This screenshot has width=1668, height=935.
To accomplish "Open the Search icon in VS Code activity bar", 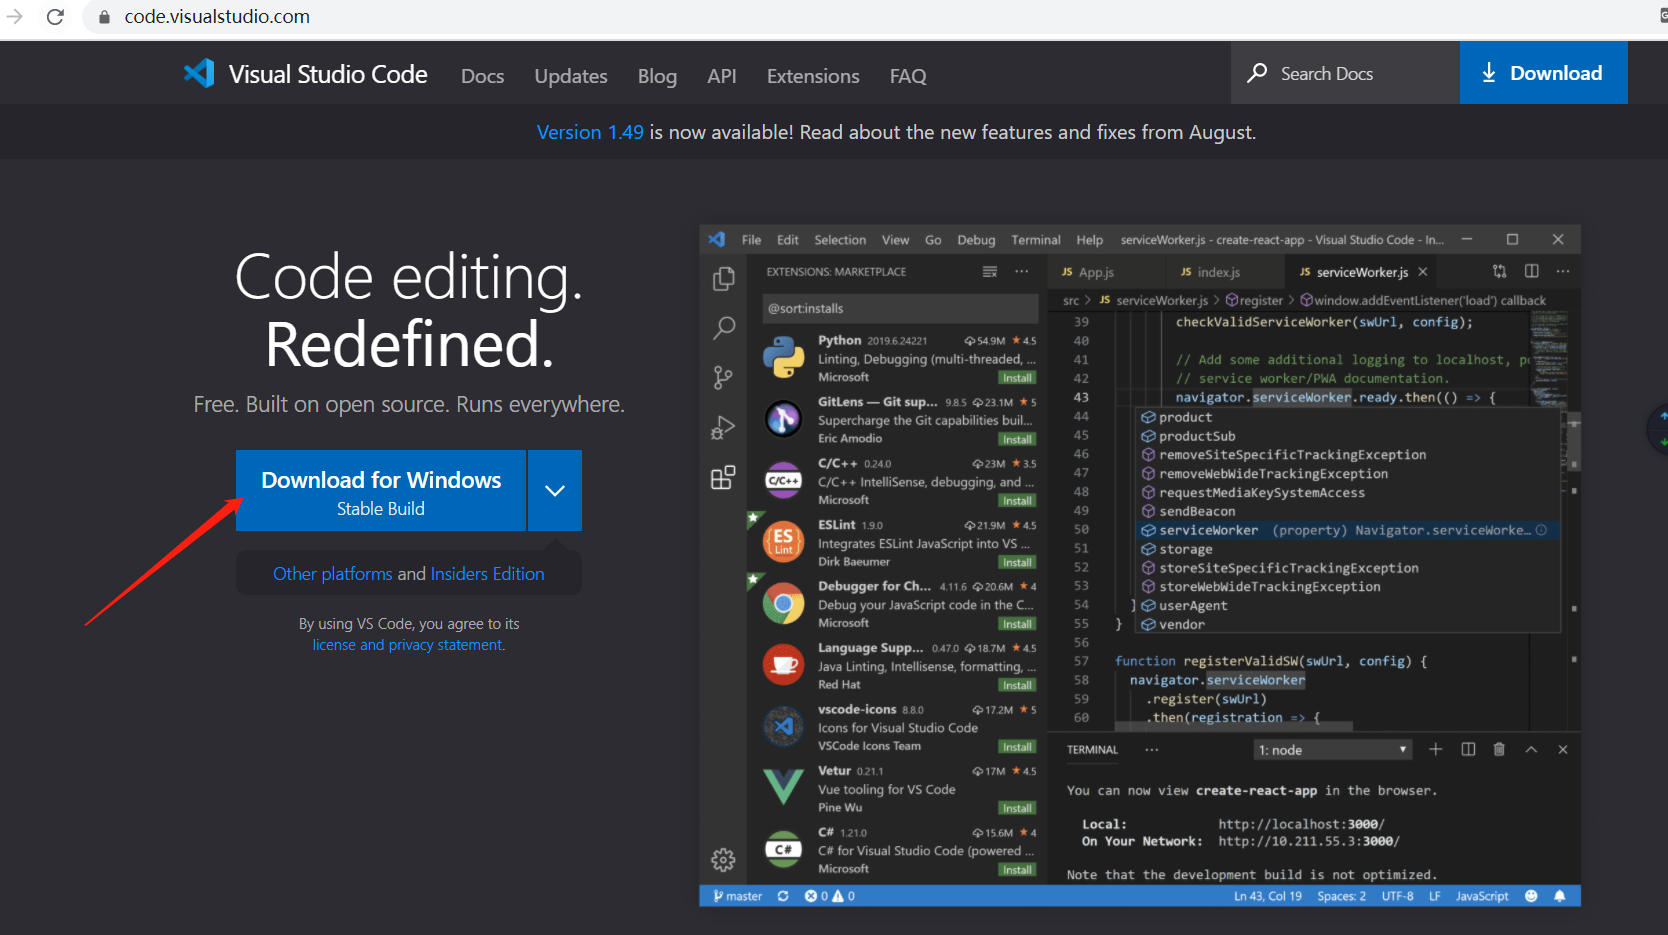I will pos(723,328).
